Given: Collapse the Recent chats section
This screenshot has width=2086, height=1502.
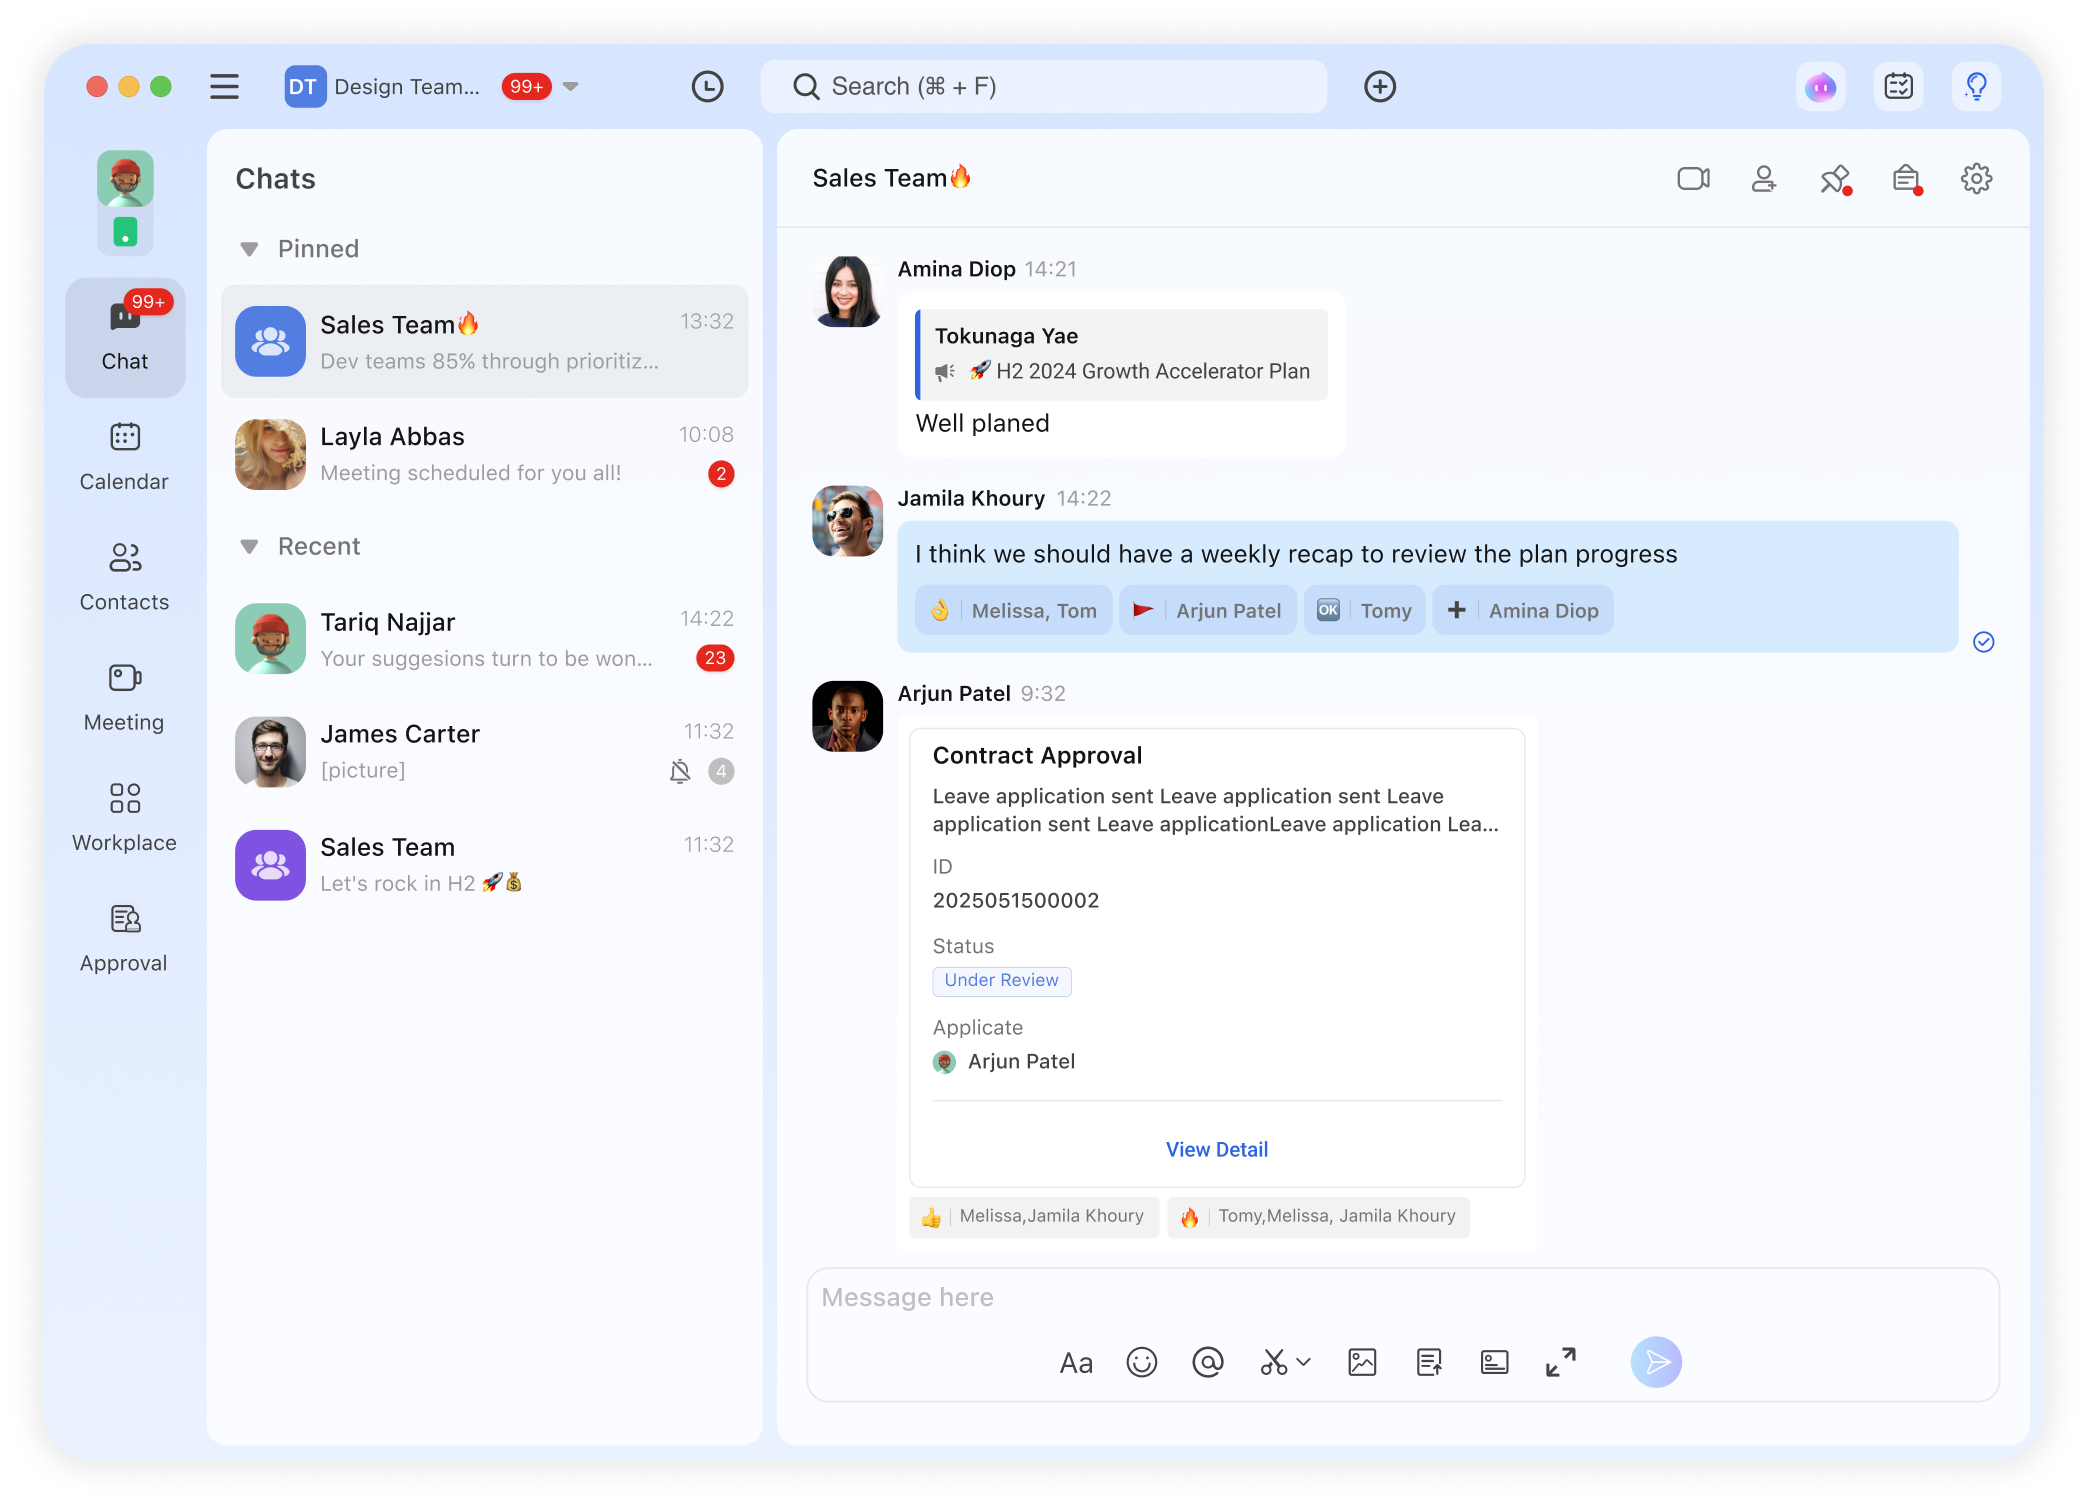Looking at the screenshot, I should coord(250,546).
